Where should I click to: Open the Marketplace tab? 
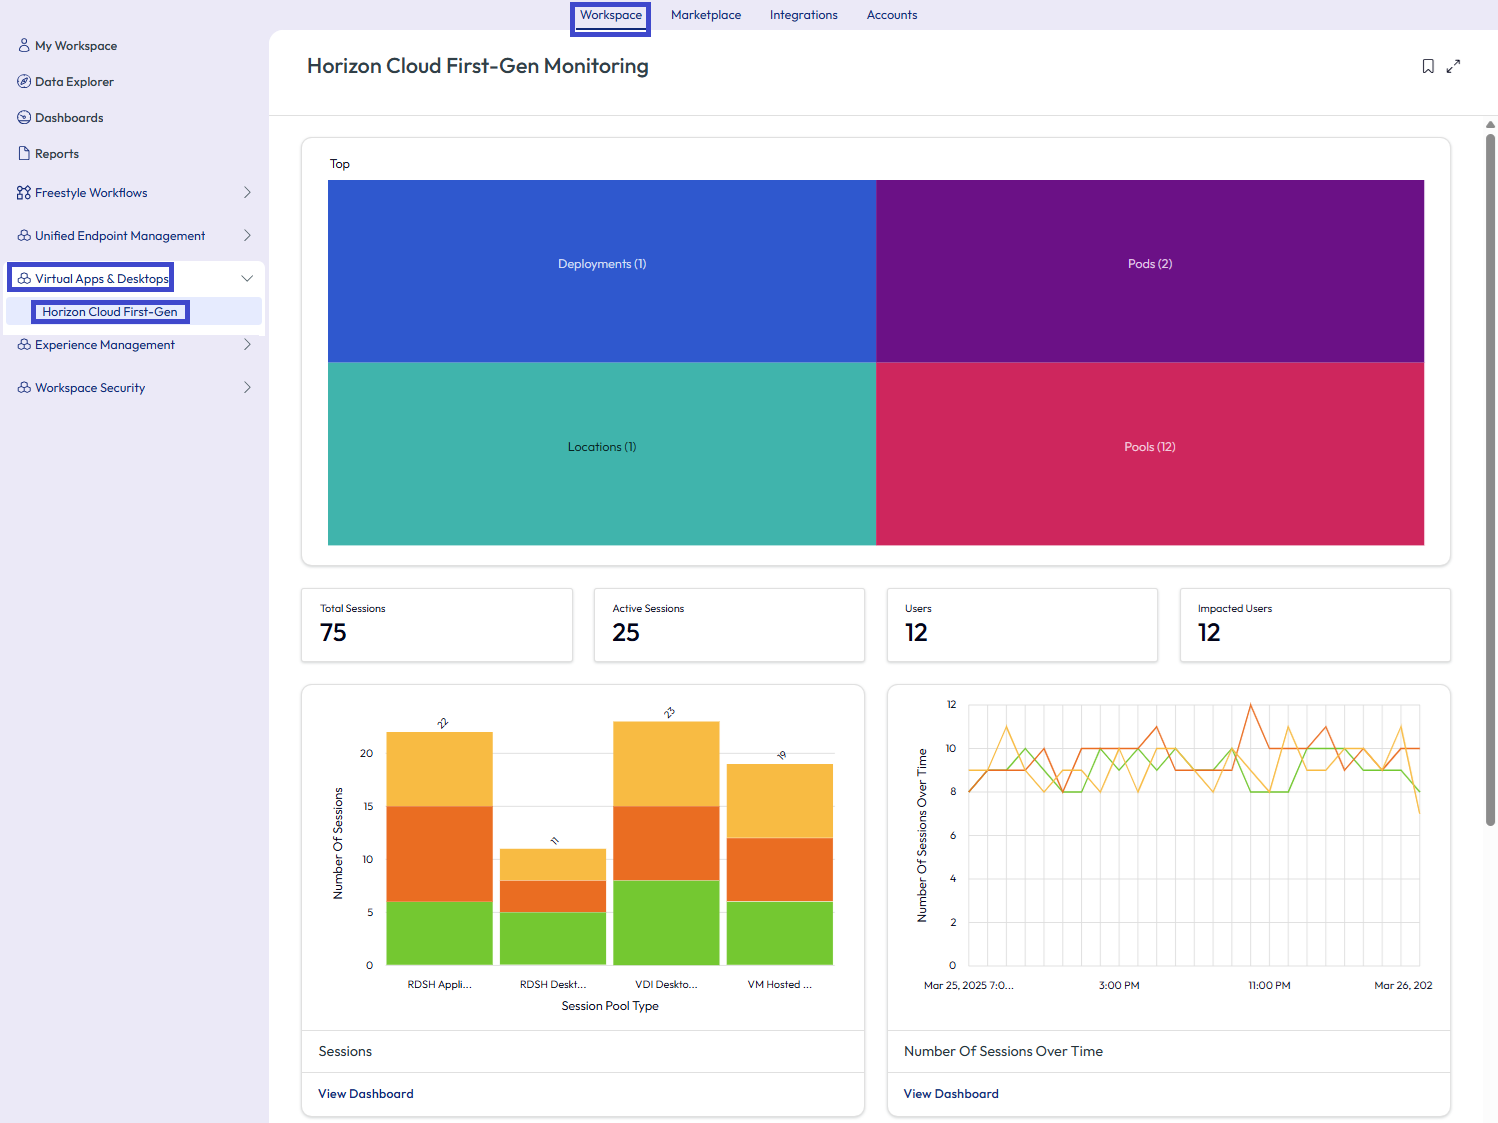point(706,15)
